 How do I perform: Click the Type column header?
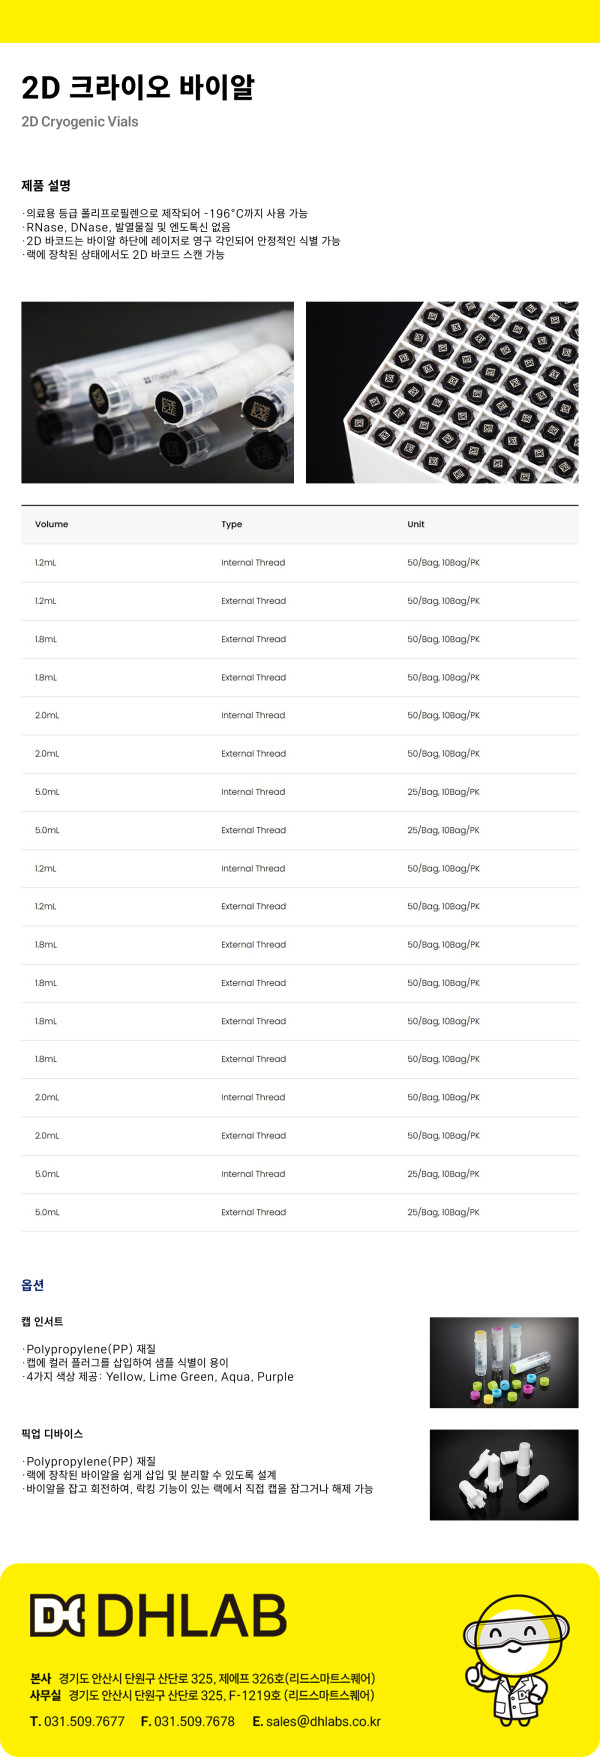tap(232, 524)
